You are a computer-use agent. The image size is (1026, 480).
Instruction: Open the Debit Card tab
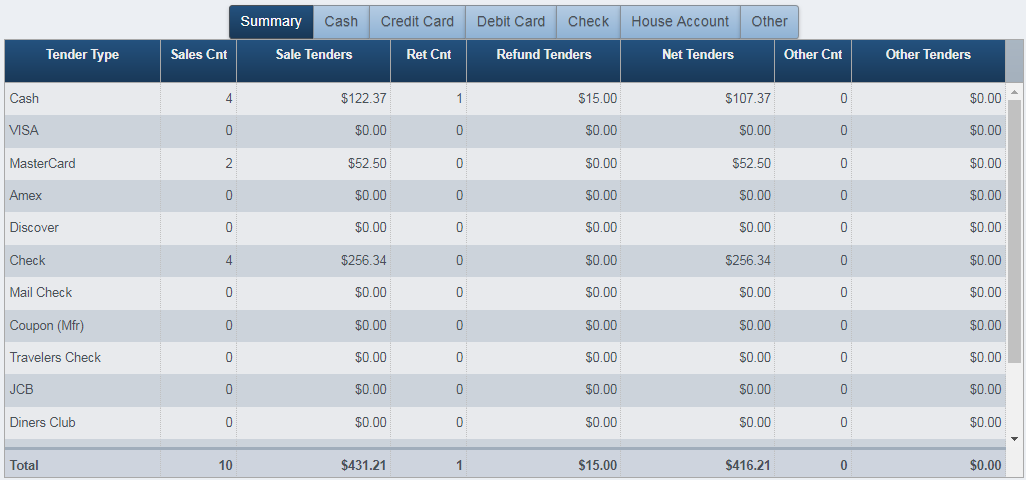pos(511,22)
